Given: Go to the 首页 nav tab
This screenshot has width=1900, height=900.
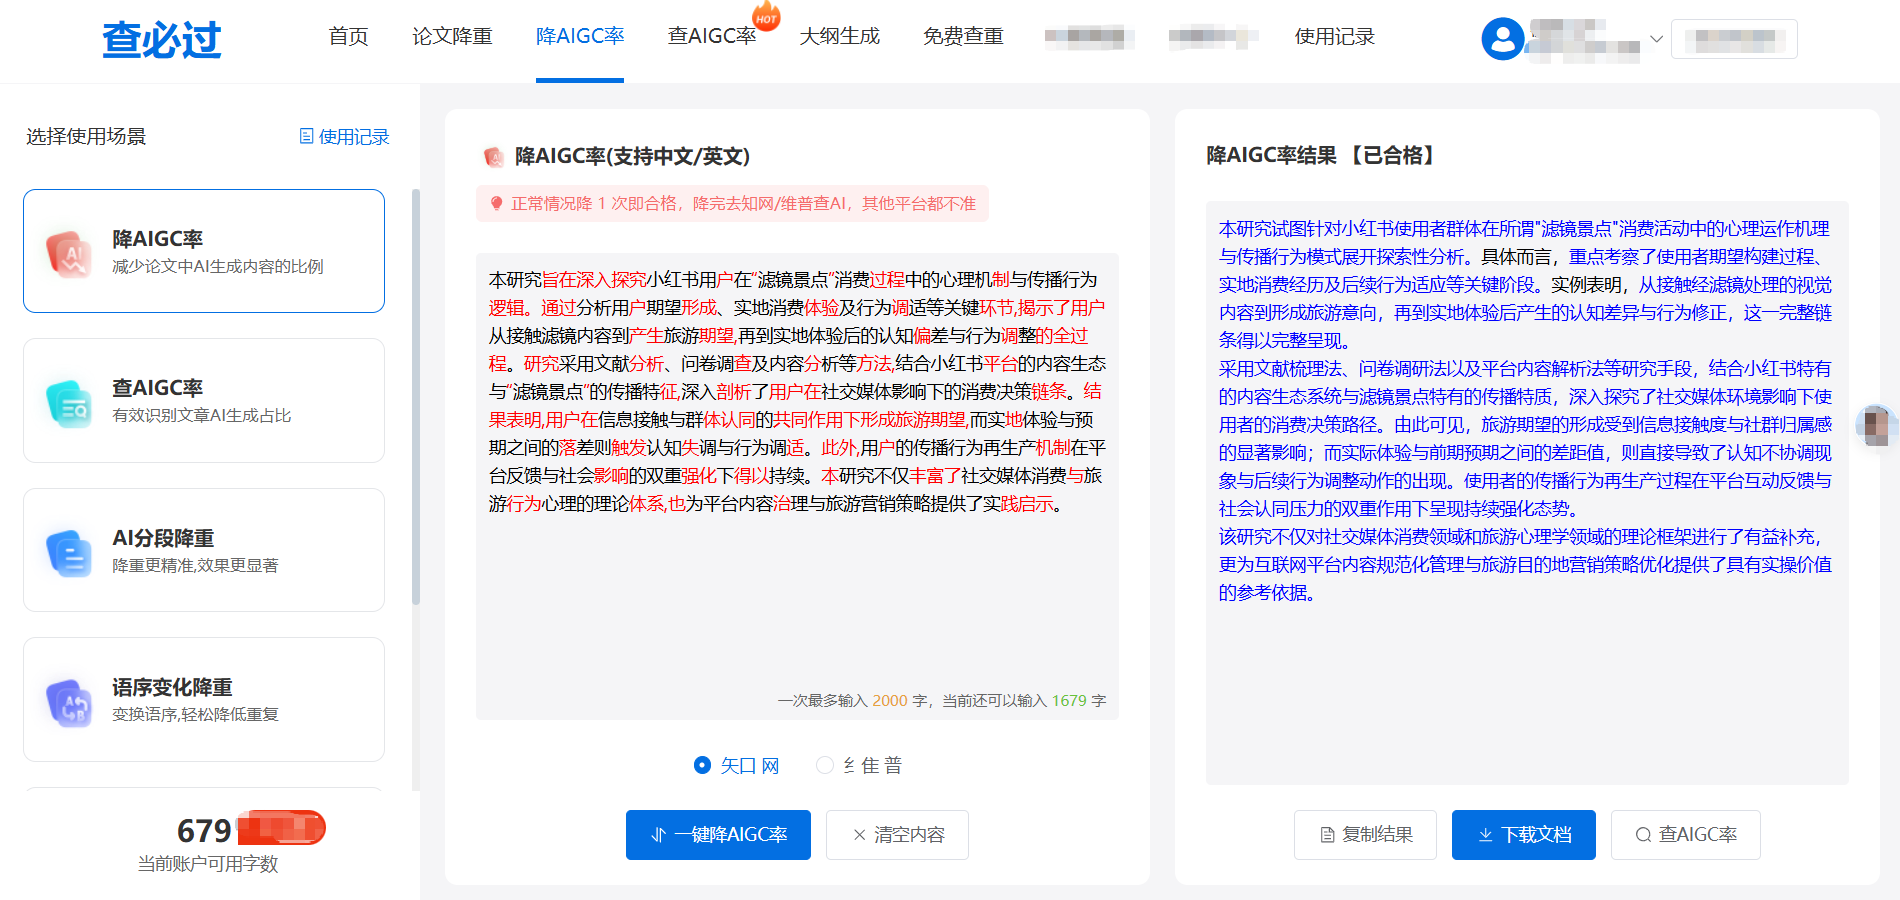Looking at the screenshot, I should coord(348,37).
